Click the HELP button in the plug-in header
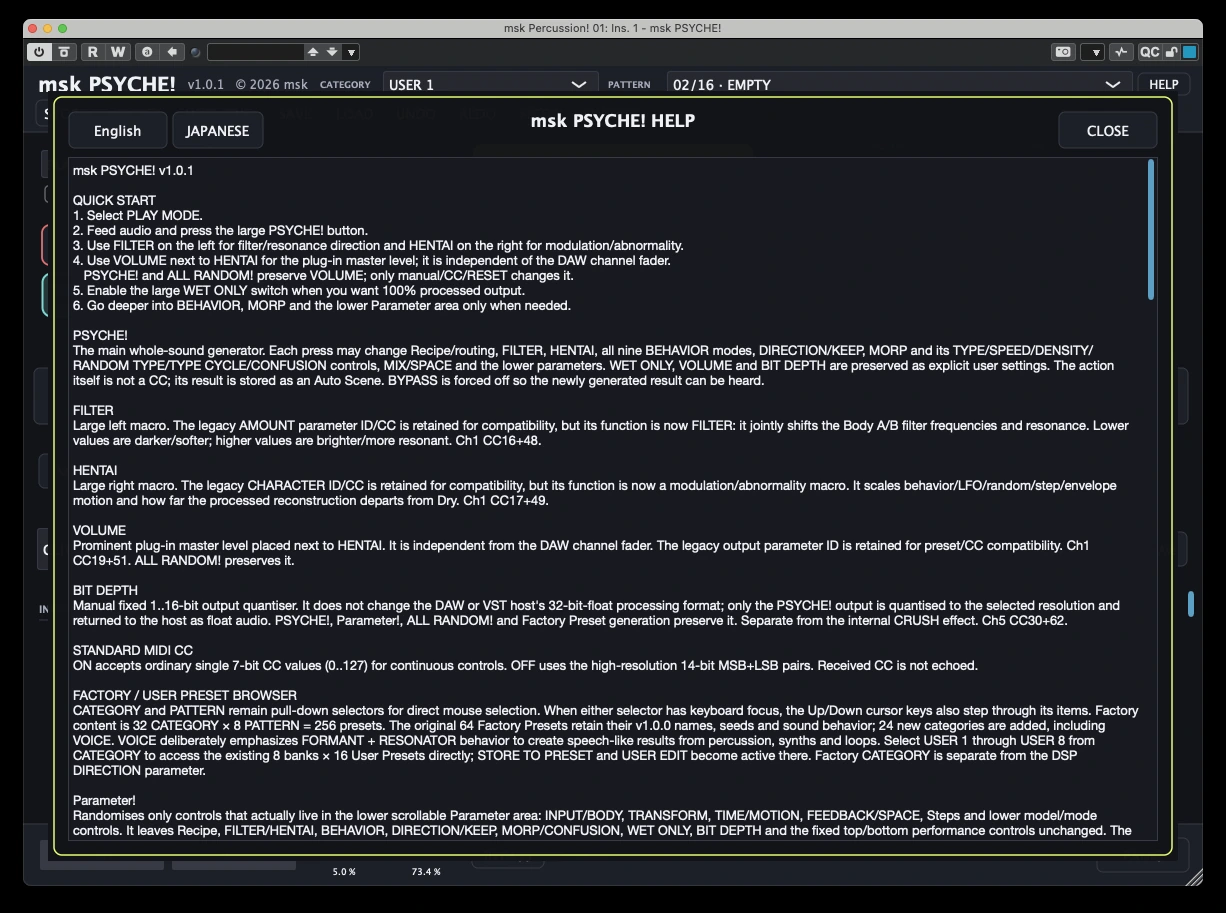This screenshot has height=913, width=1226. (x=1163, y=85)
